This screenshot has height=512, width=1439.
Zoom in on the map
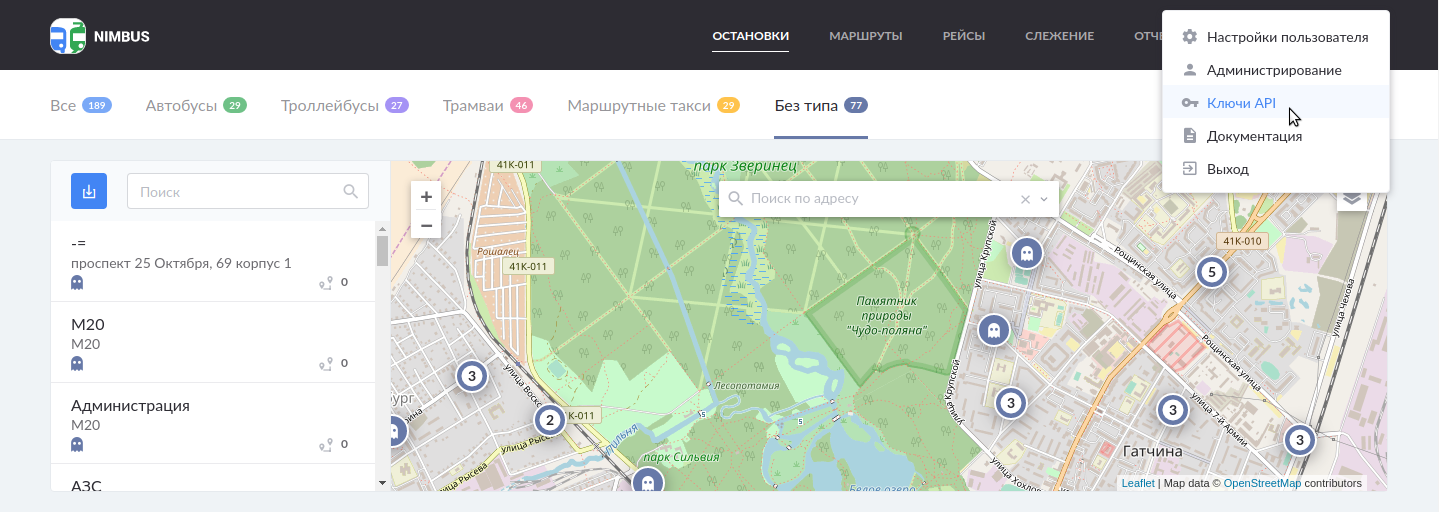pos(426,197)
